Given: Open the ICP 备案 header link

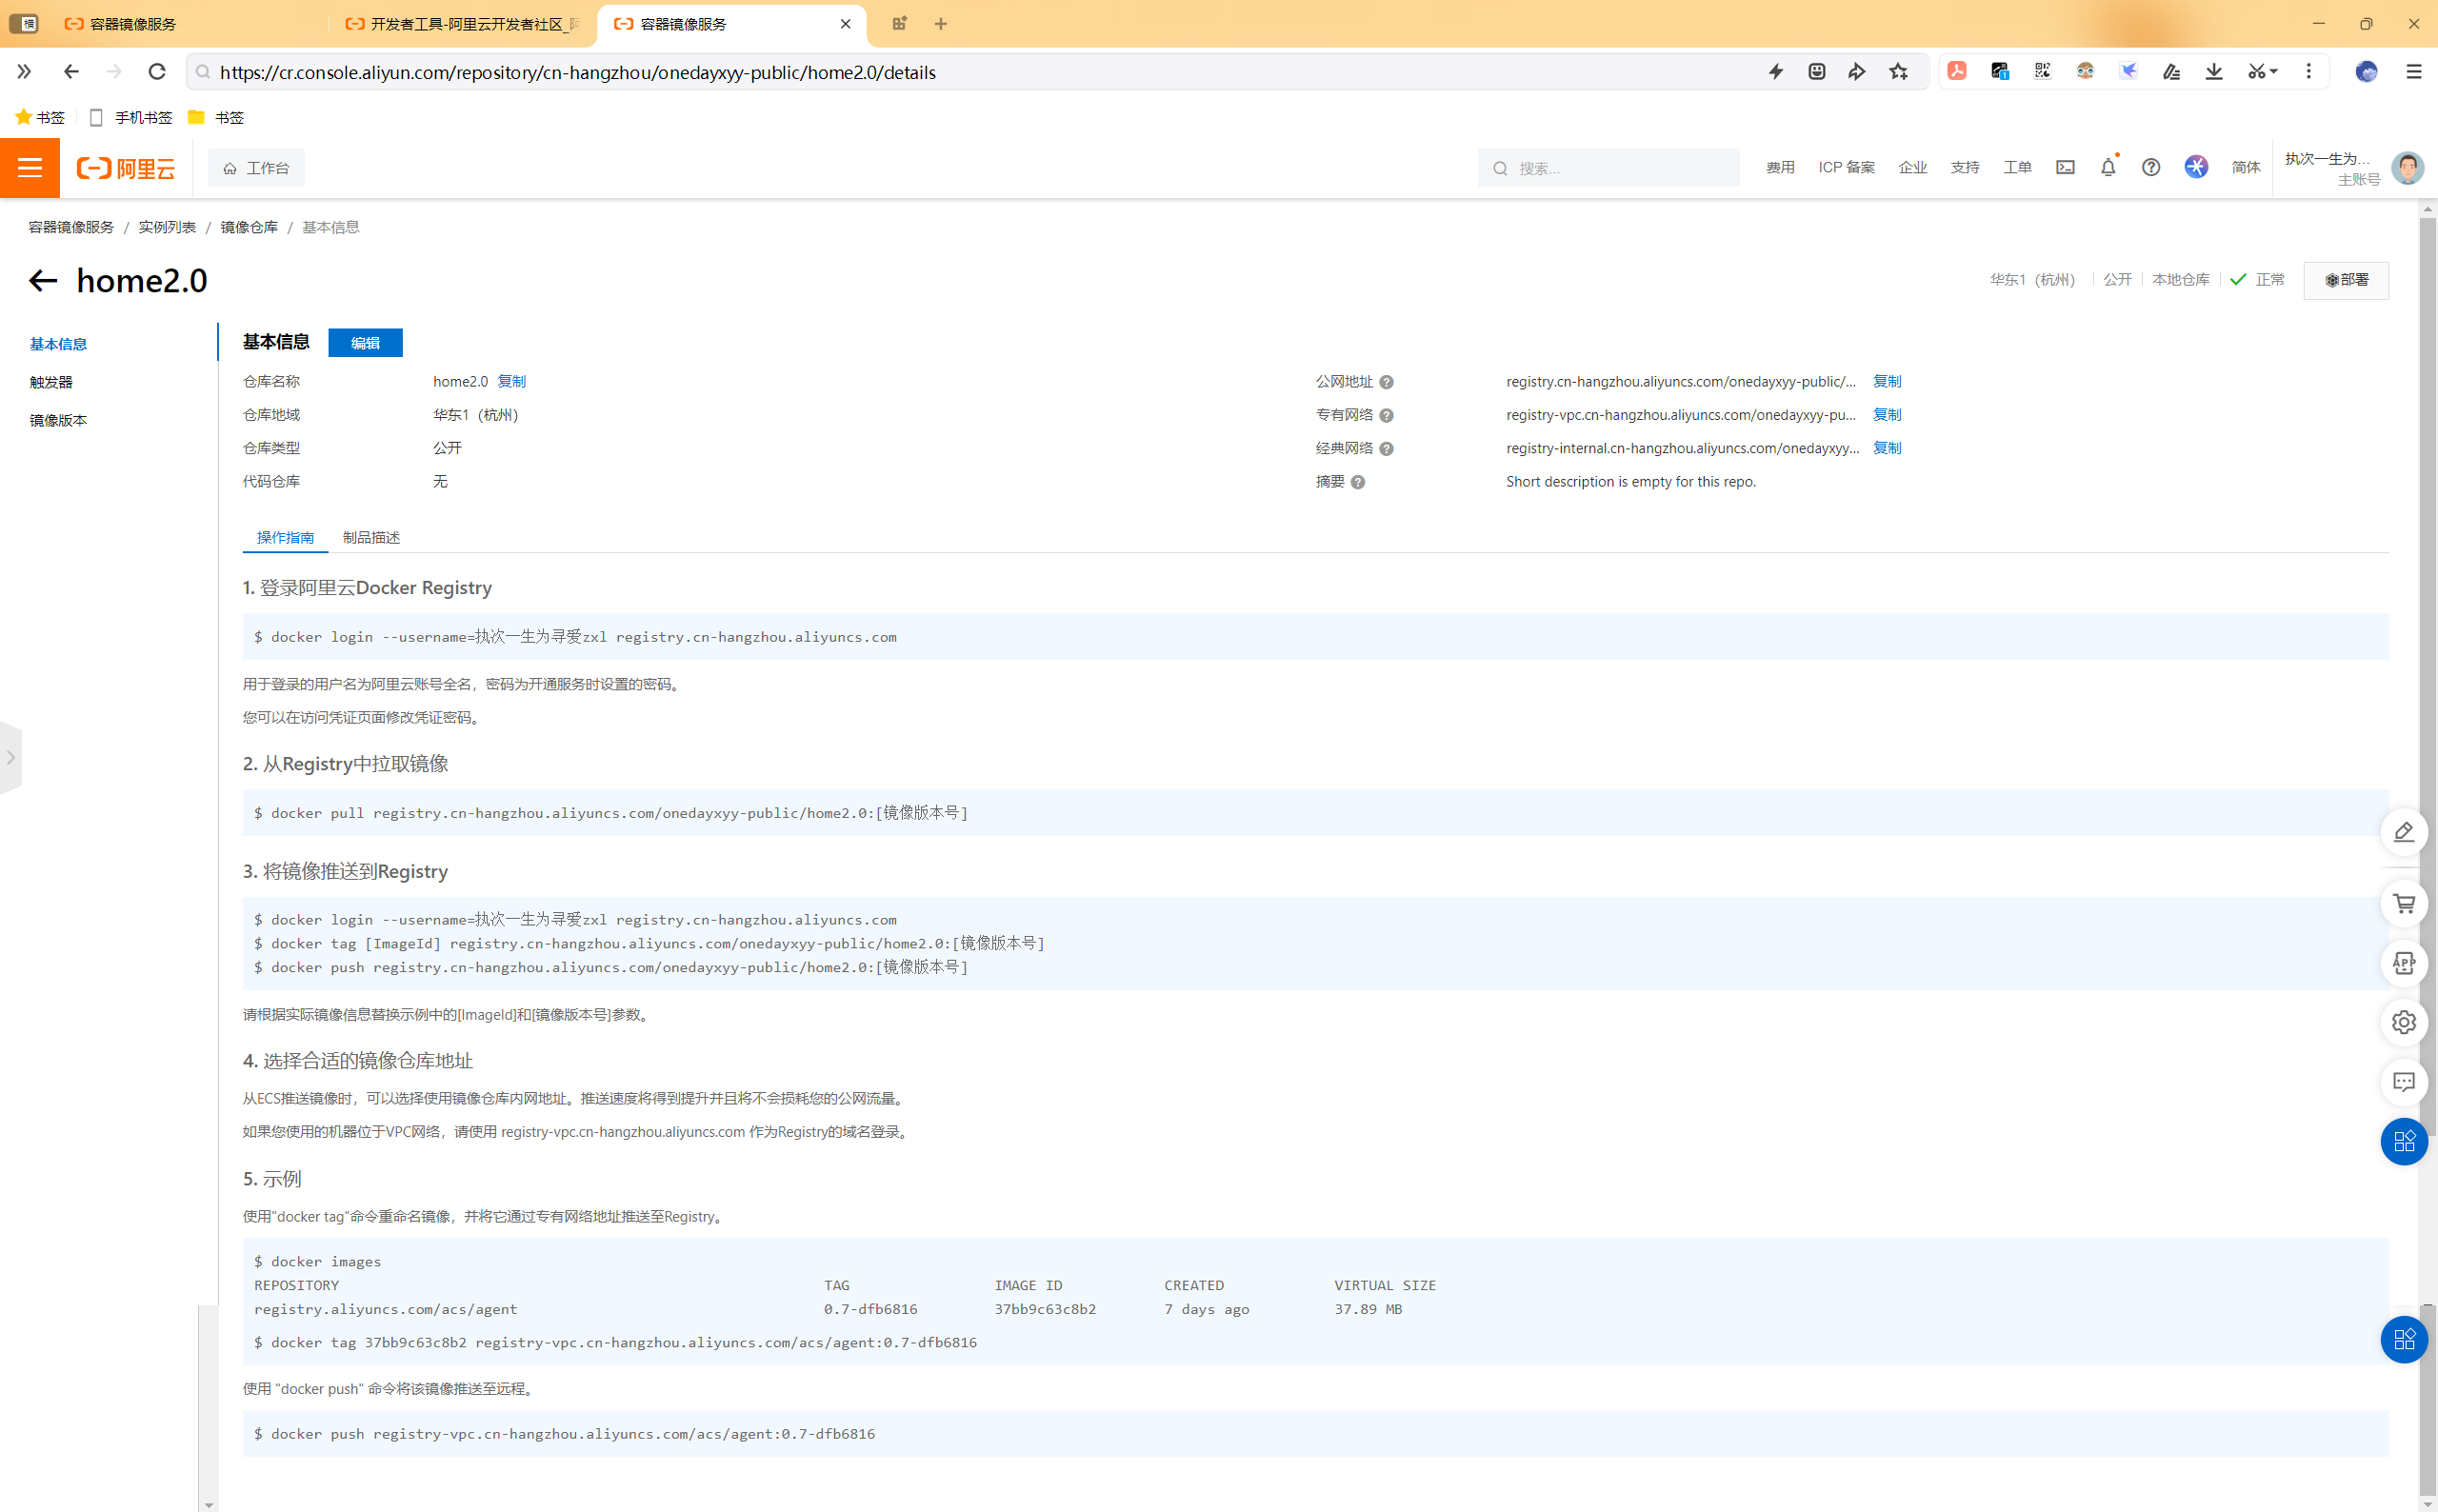Looking at the screenshot, I should pos(1846,168).
